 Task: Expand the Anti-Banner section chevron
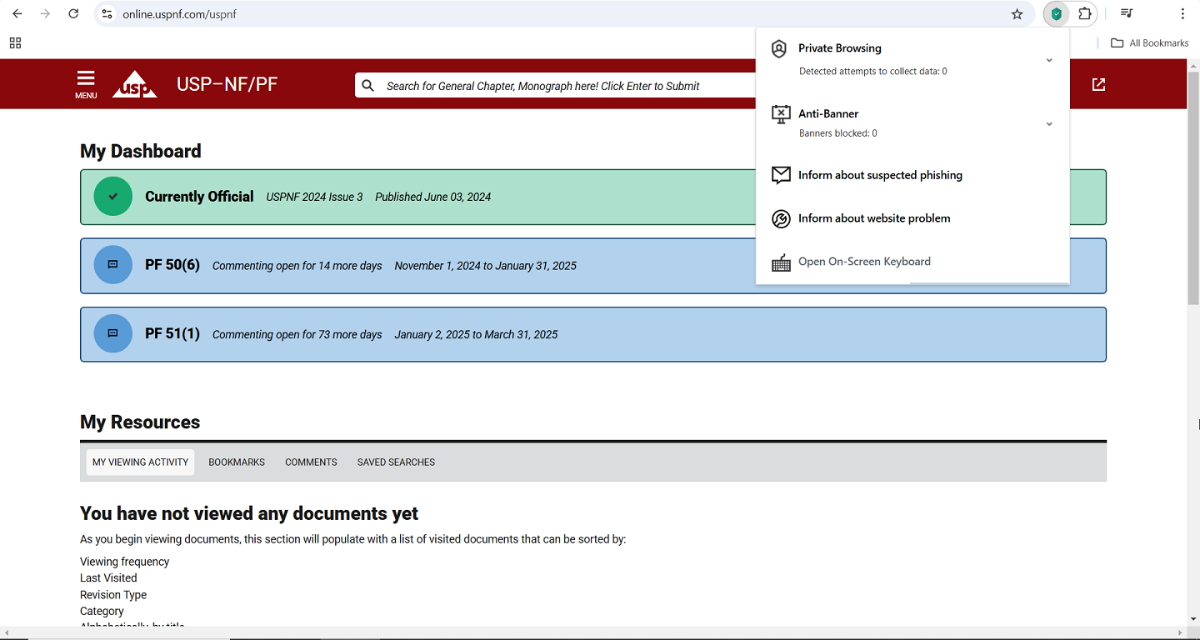(1049, 124)
